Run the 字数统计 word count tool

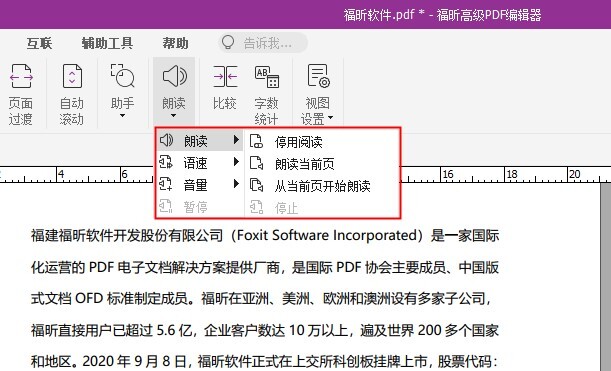tap(267, 94)
